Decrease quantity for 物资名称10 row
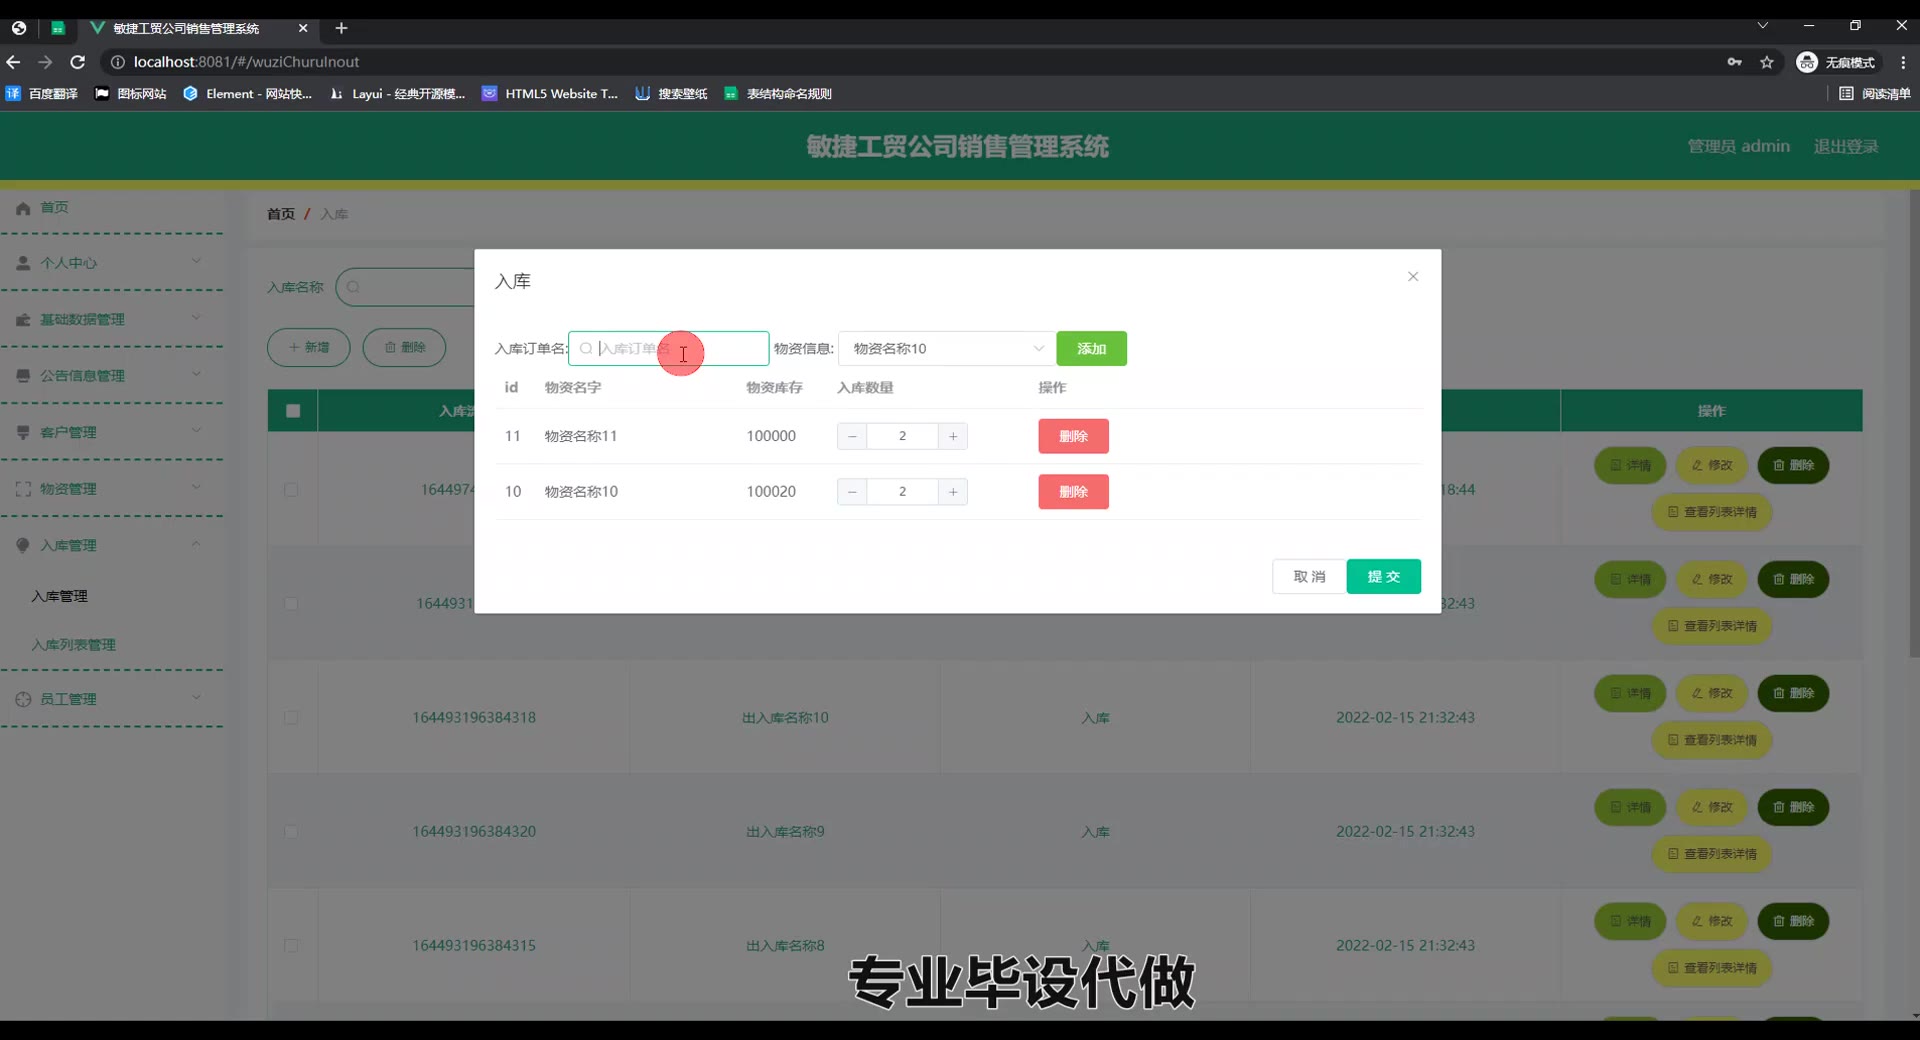1920x1040 pixels. 852,492
